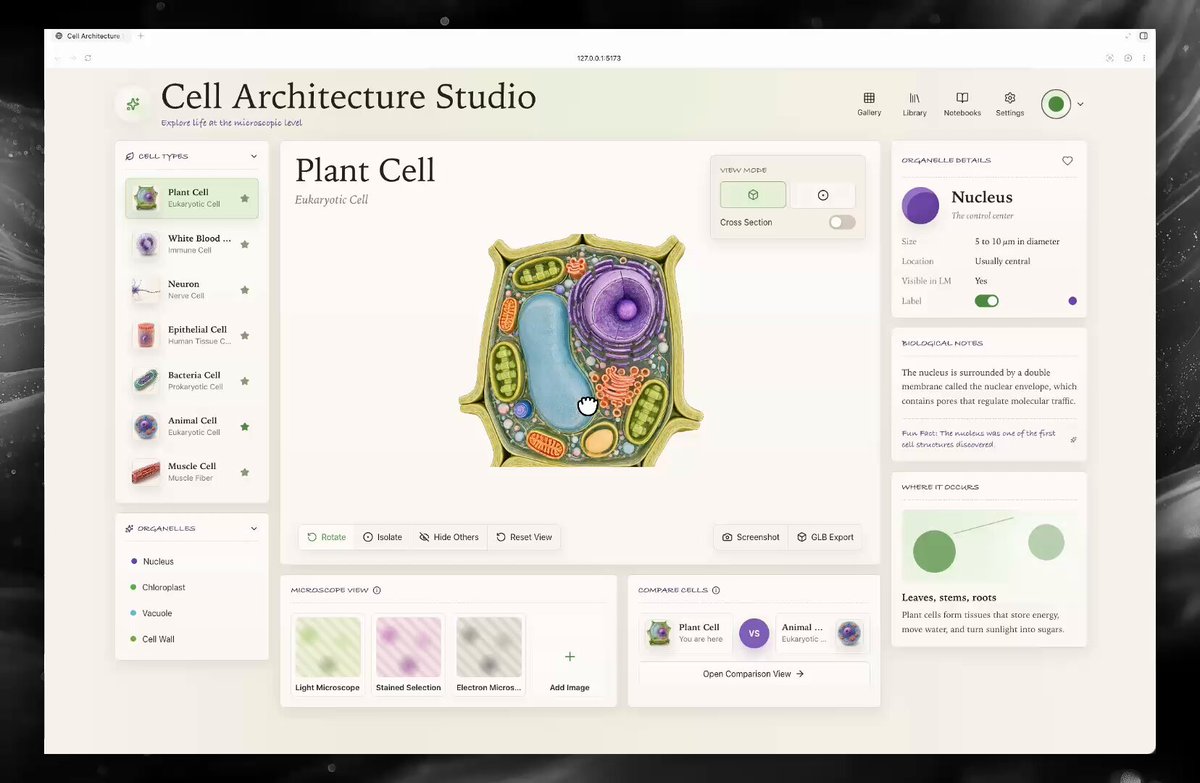Click Hide Others tool
Viewport: 1200px width, 783px height.
449,537
